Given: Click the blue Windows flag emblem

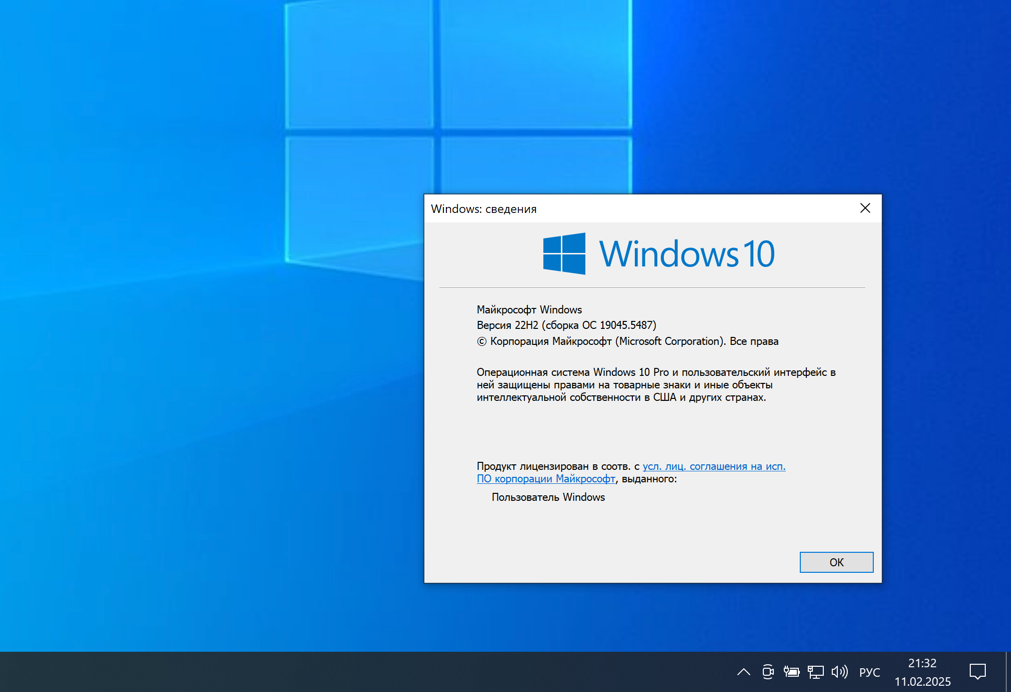Looking at the screenshot, I should (564, 253).
